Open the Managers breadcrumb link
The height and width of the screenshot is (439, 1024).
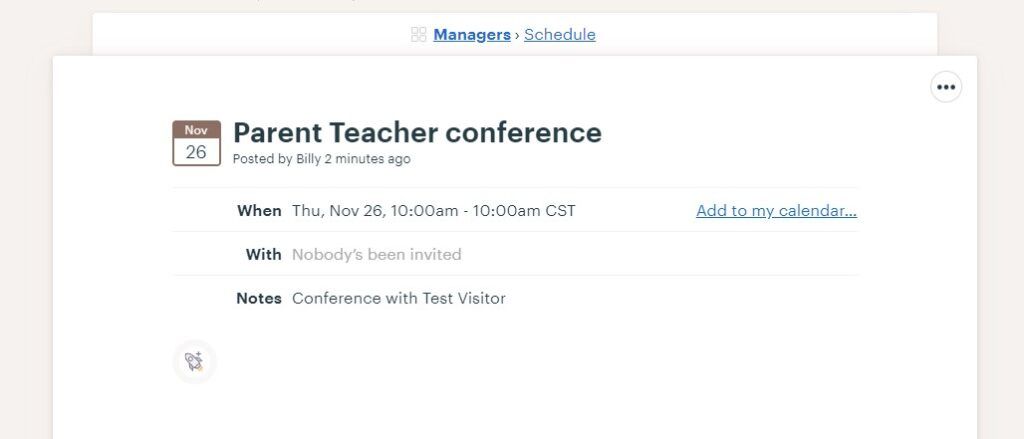[472, 35]
